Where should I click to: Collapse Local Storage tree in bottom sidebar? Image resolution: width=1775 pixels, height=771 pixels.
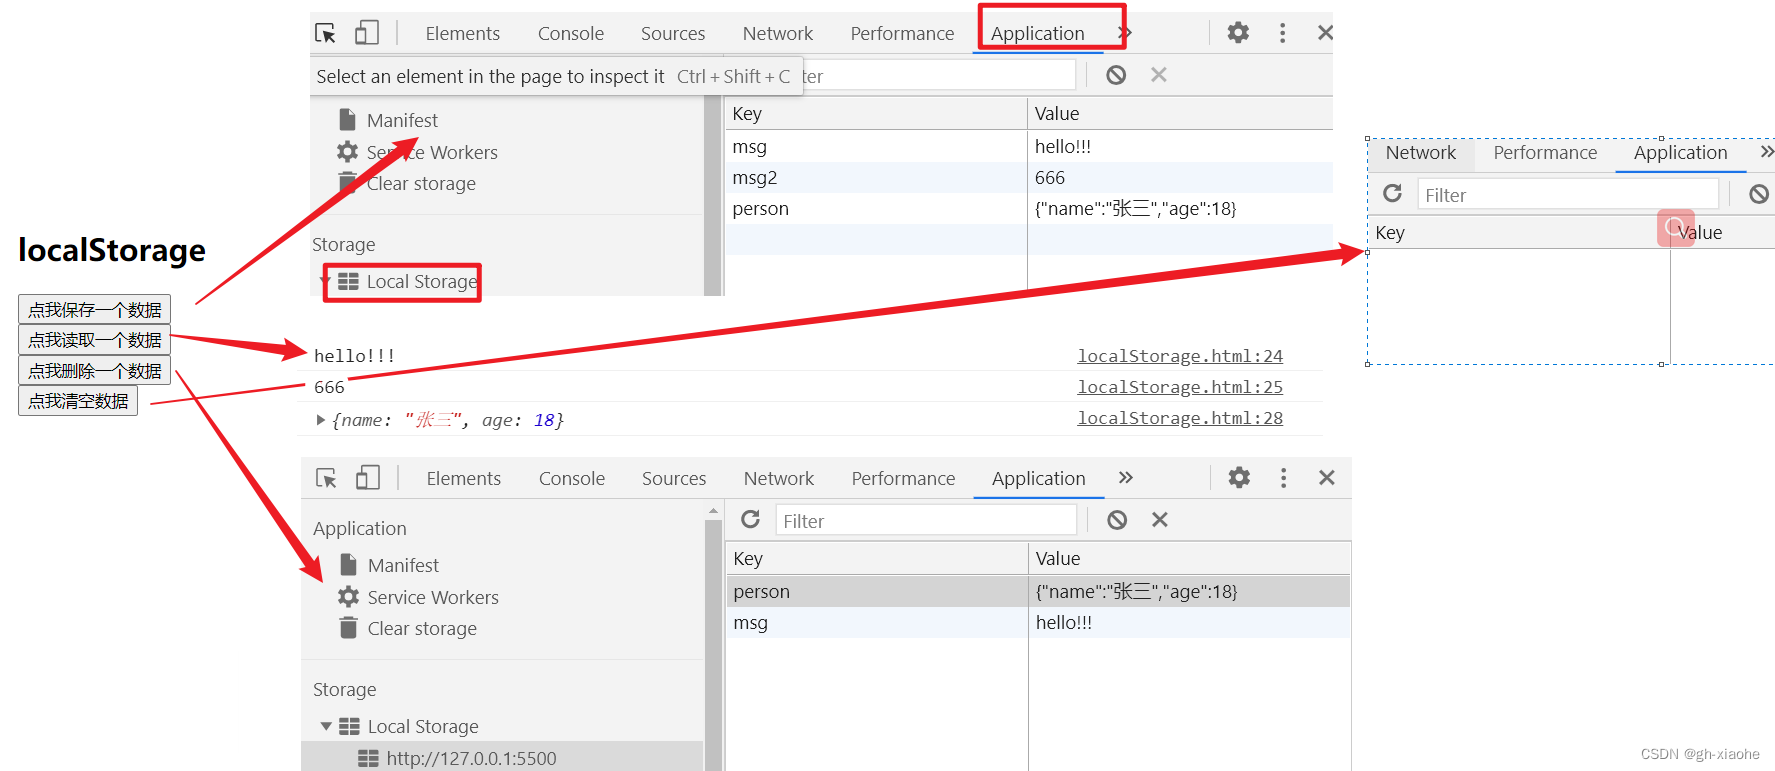(326, 726)
